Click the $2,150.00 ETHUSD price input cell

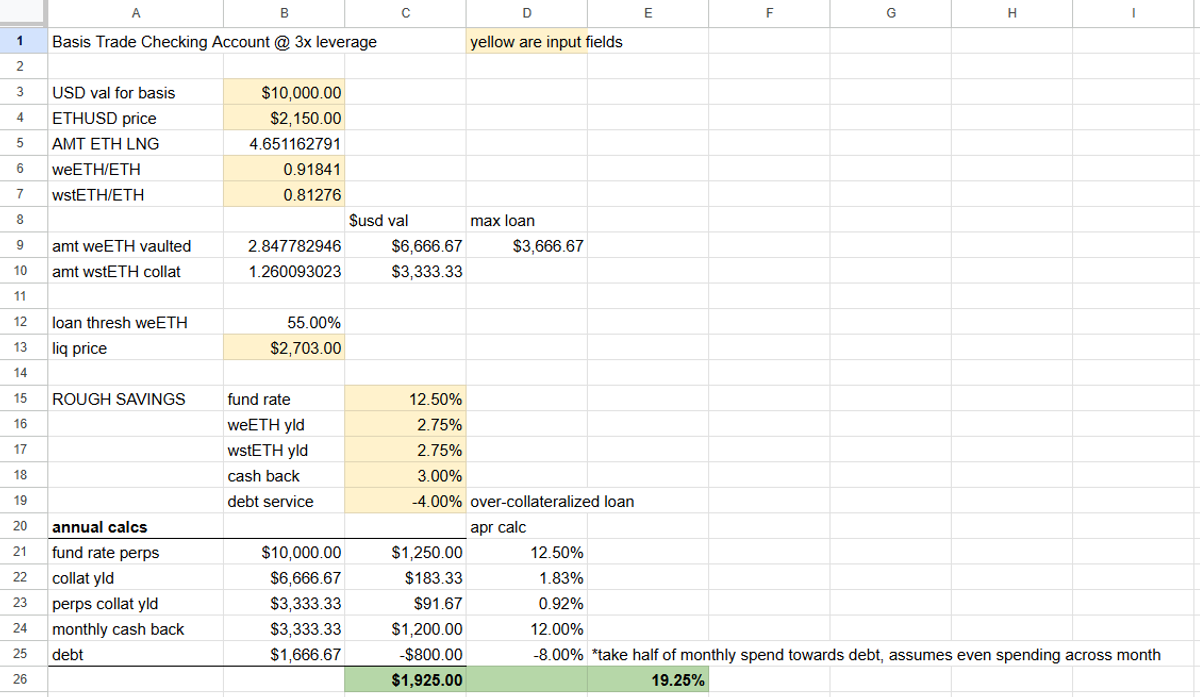coord(285,118)
